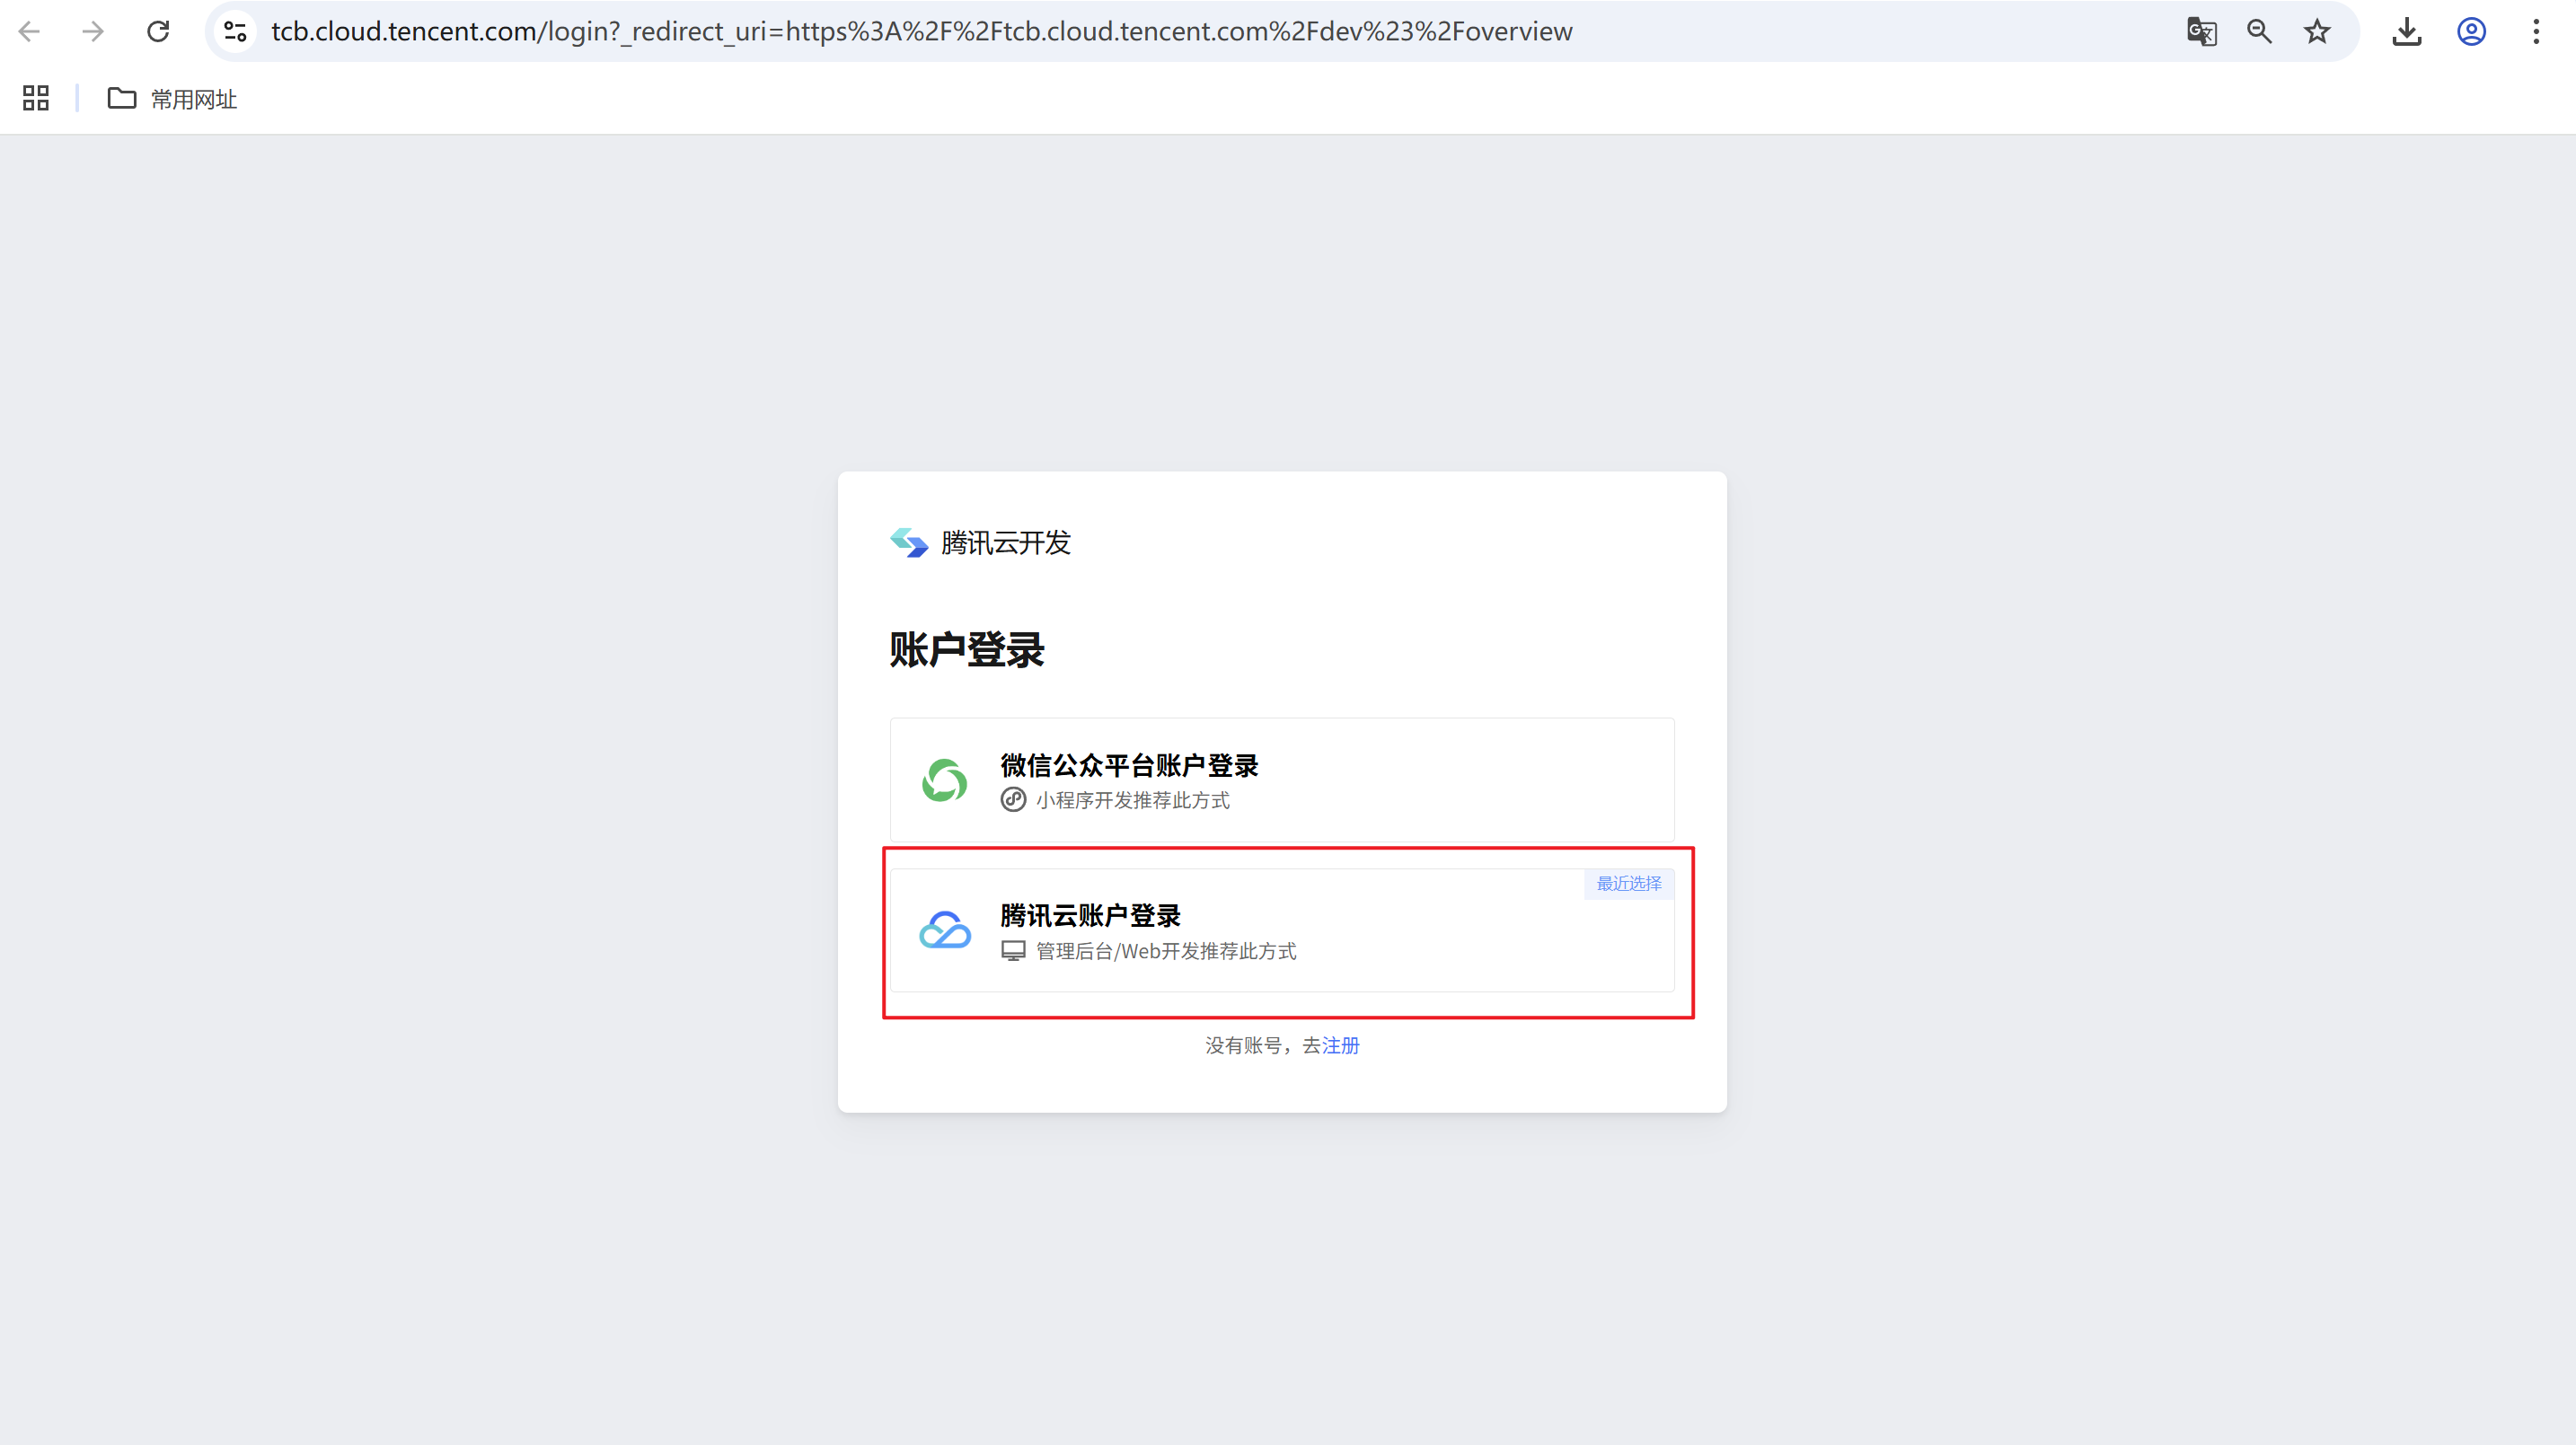Choose 腾讯云账户登录 option
This screenshot has width=2576, height=1445.
1282,930
